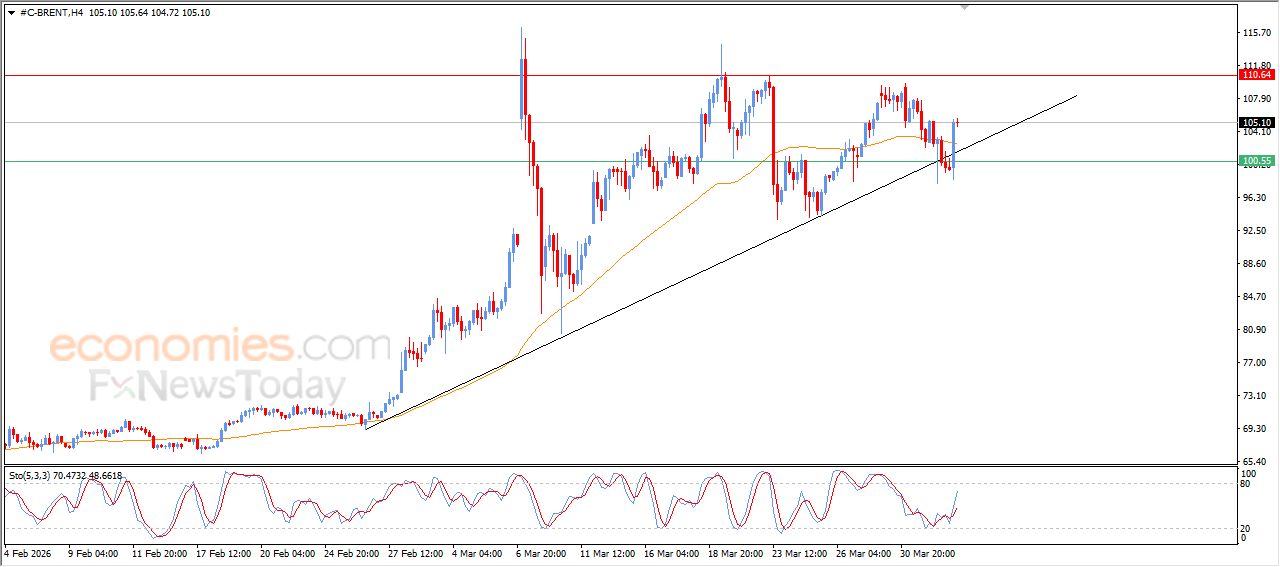
Task: Select the green 100.55 price label
Action: pos(1256,161)
